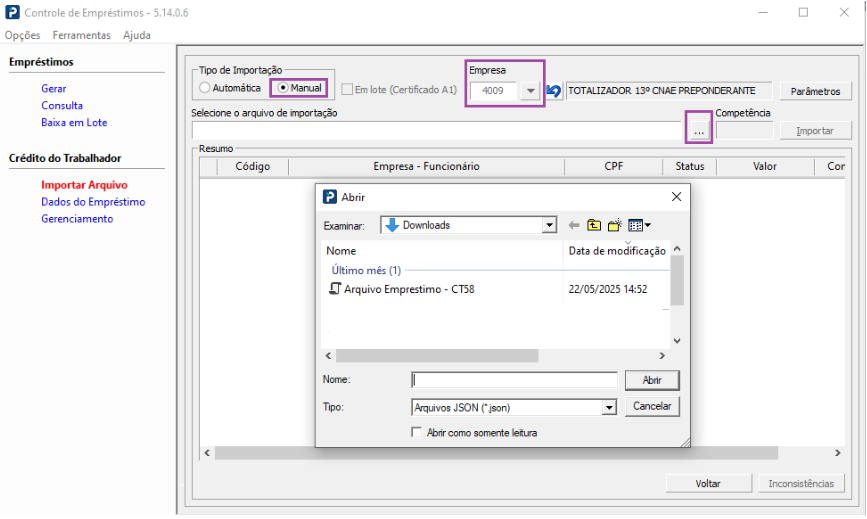
Task: Click Data de modificação column header
Action: (617, 251)
